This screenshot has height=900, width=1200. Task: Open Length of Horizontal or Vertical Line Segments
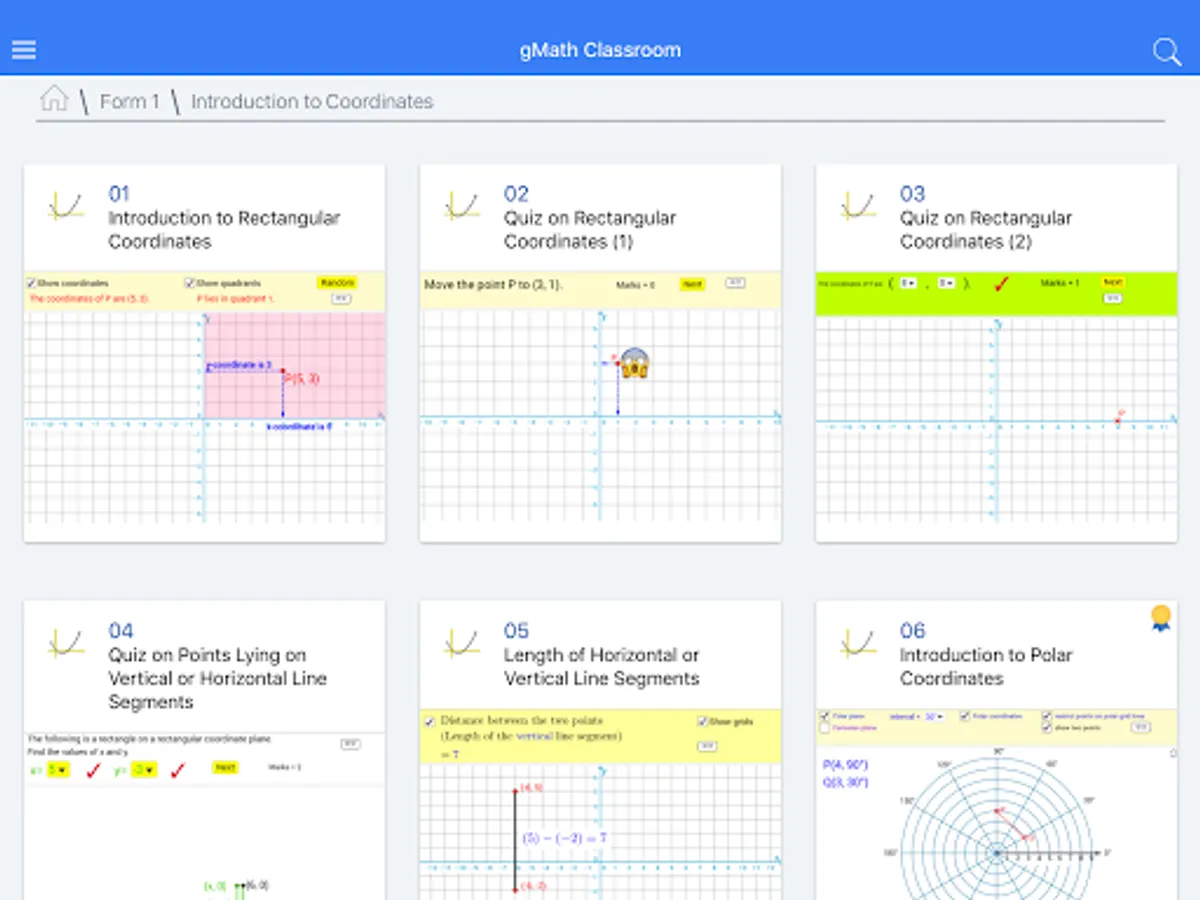(x=602, y=666)
